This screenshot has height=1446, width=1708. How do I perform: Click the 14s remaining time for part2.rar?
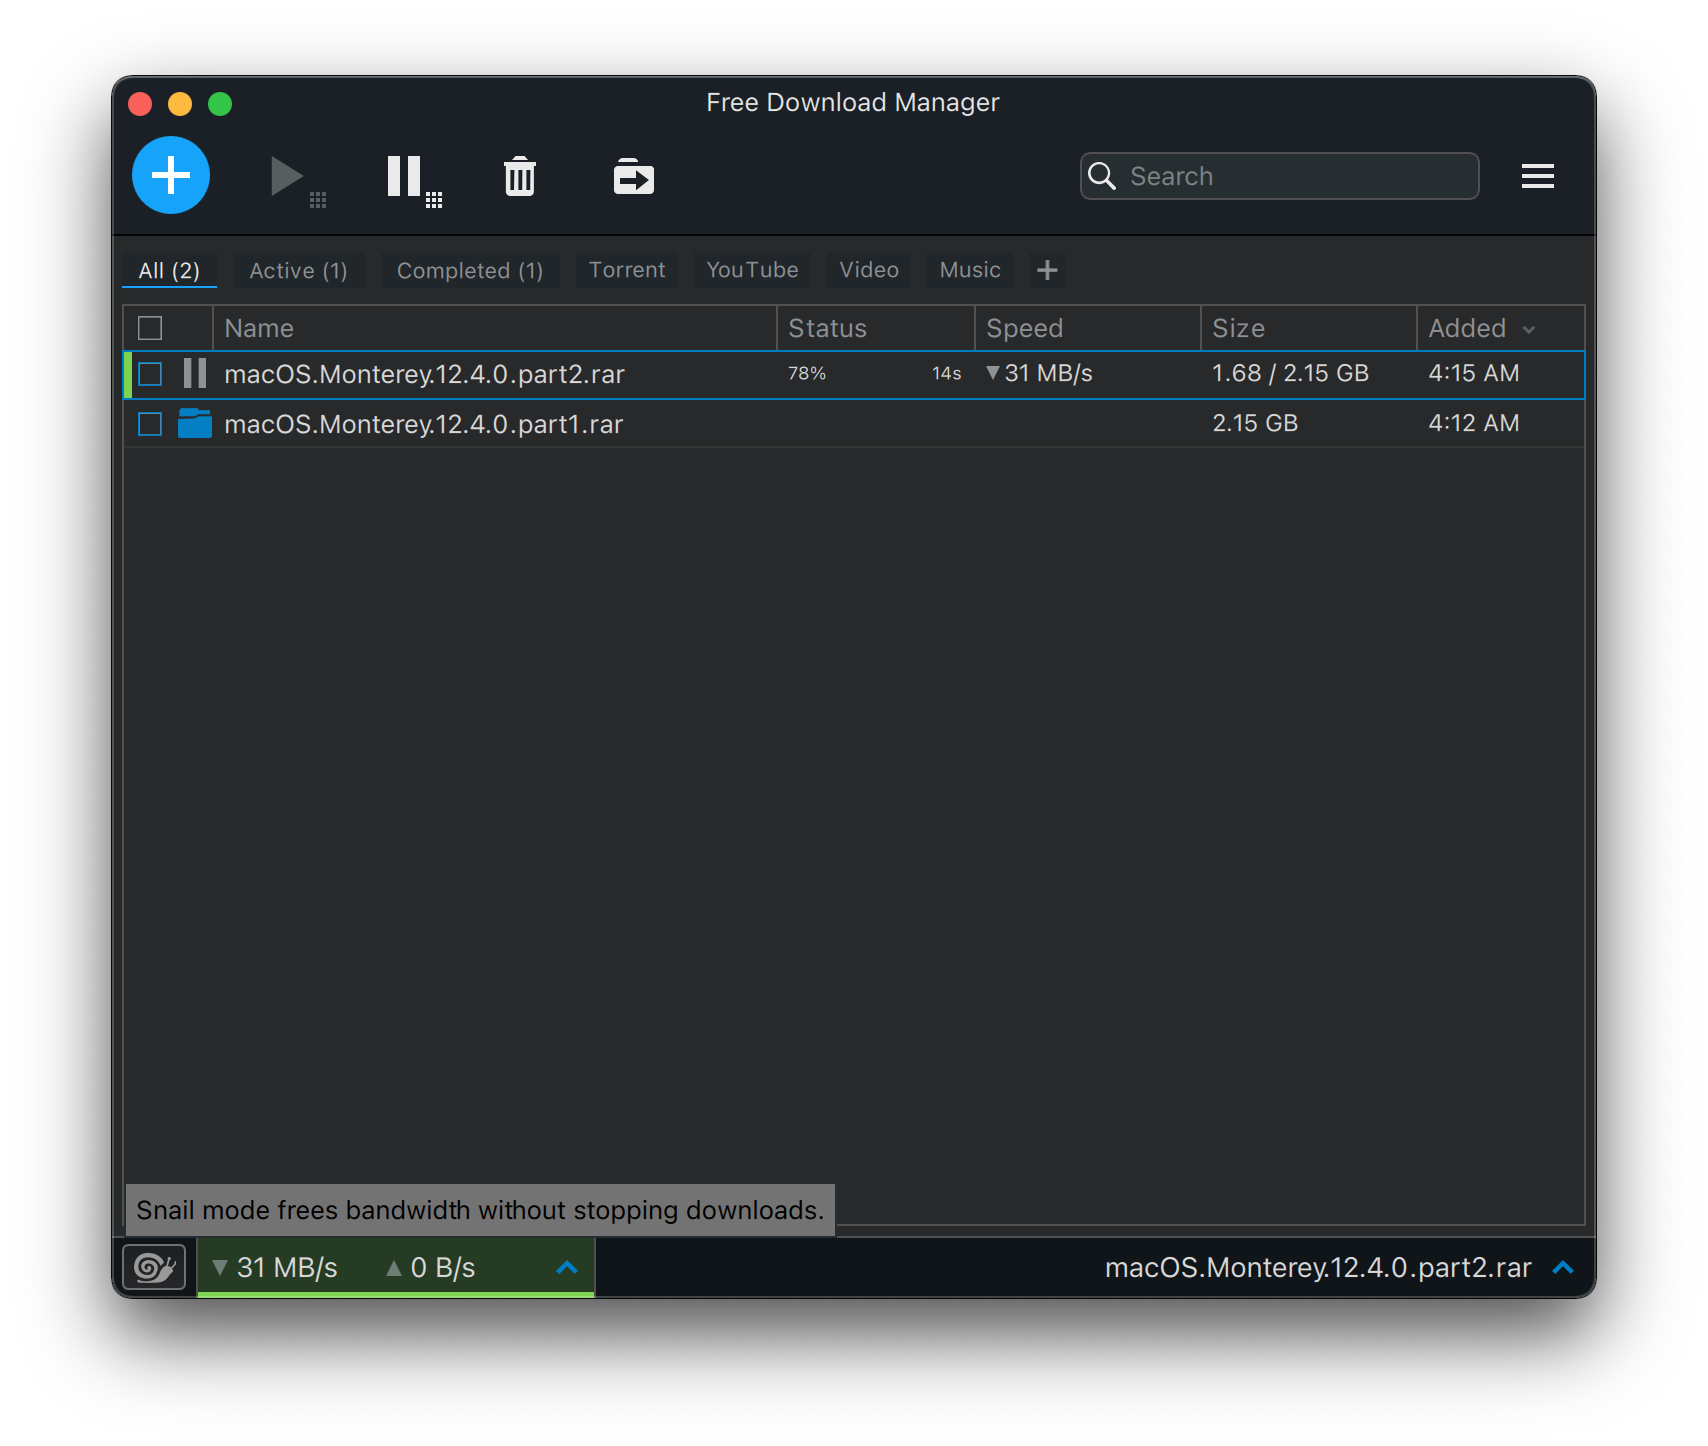pyautogui.click(x=946, y=374)
